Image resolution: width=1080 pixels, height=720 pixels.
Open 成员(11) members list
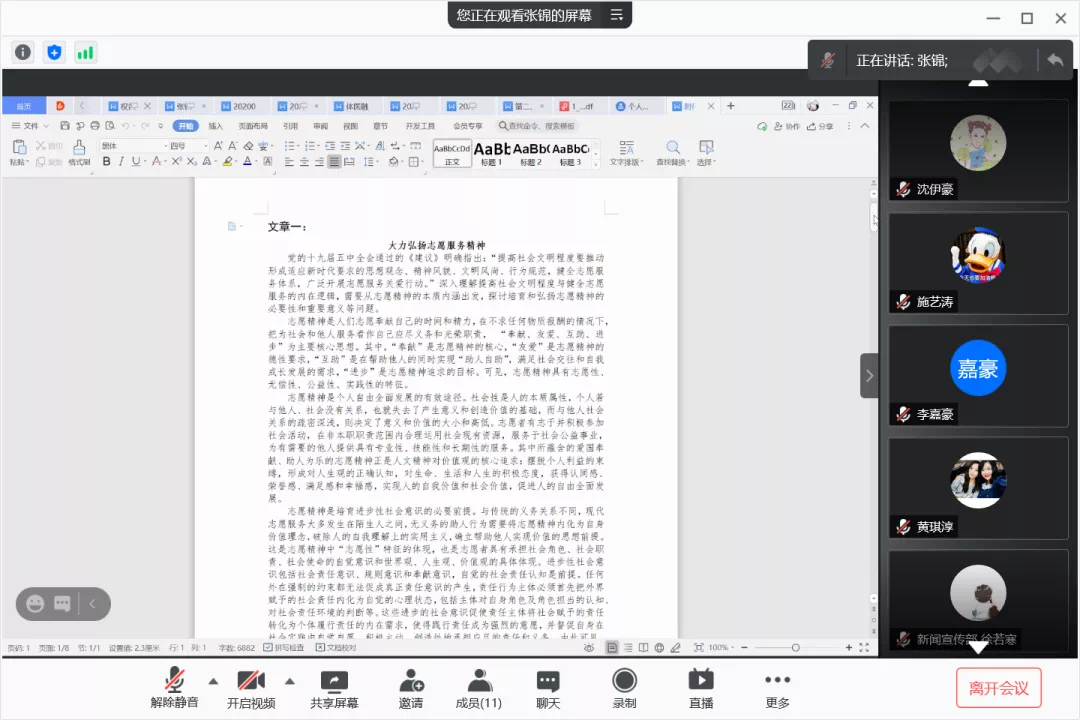tap(479, 688)
